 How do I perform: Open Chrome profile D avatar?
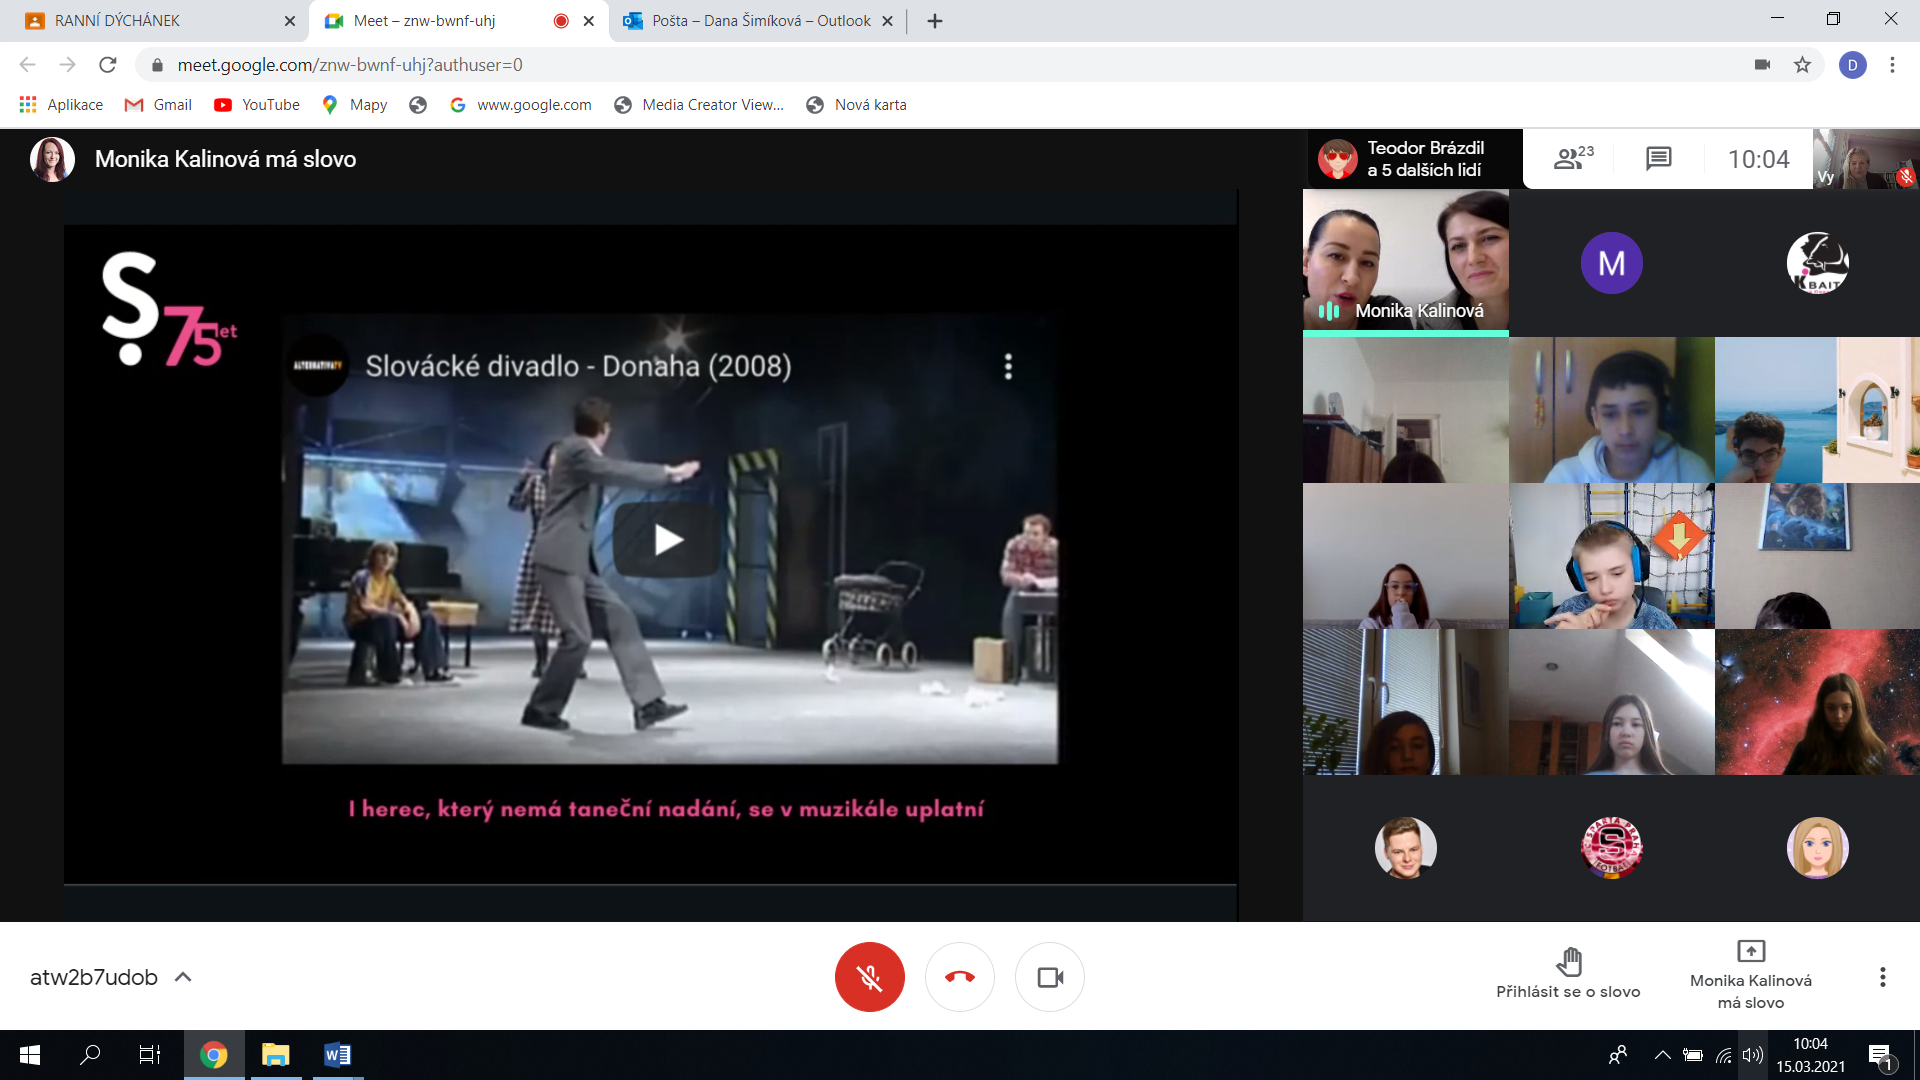pyautogui.click(x=1852, y=65)
